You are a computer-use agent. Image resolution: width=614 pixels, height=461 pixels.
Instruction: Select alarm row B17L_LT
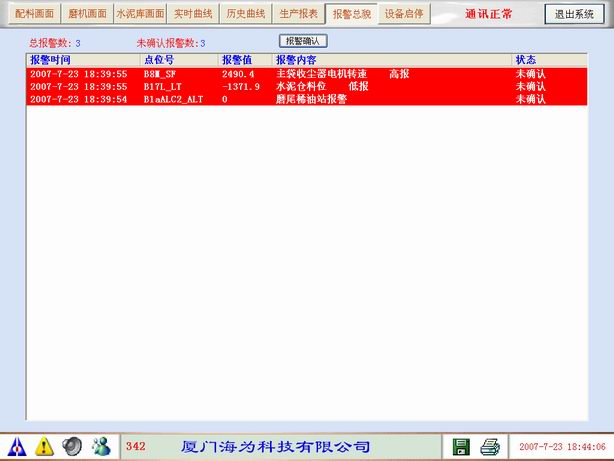307,87
